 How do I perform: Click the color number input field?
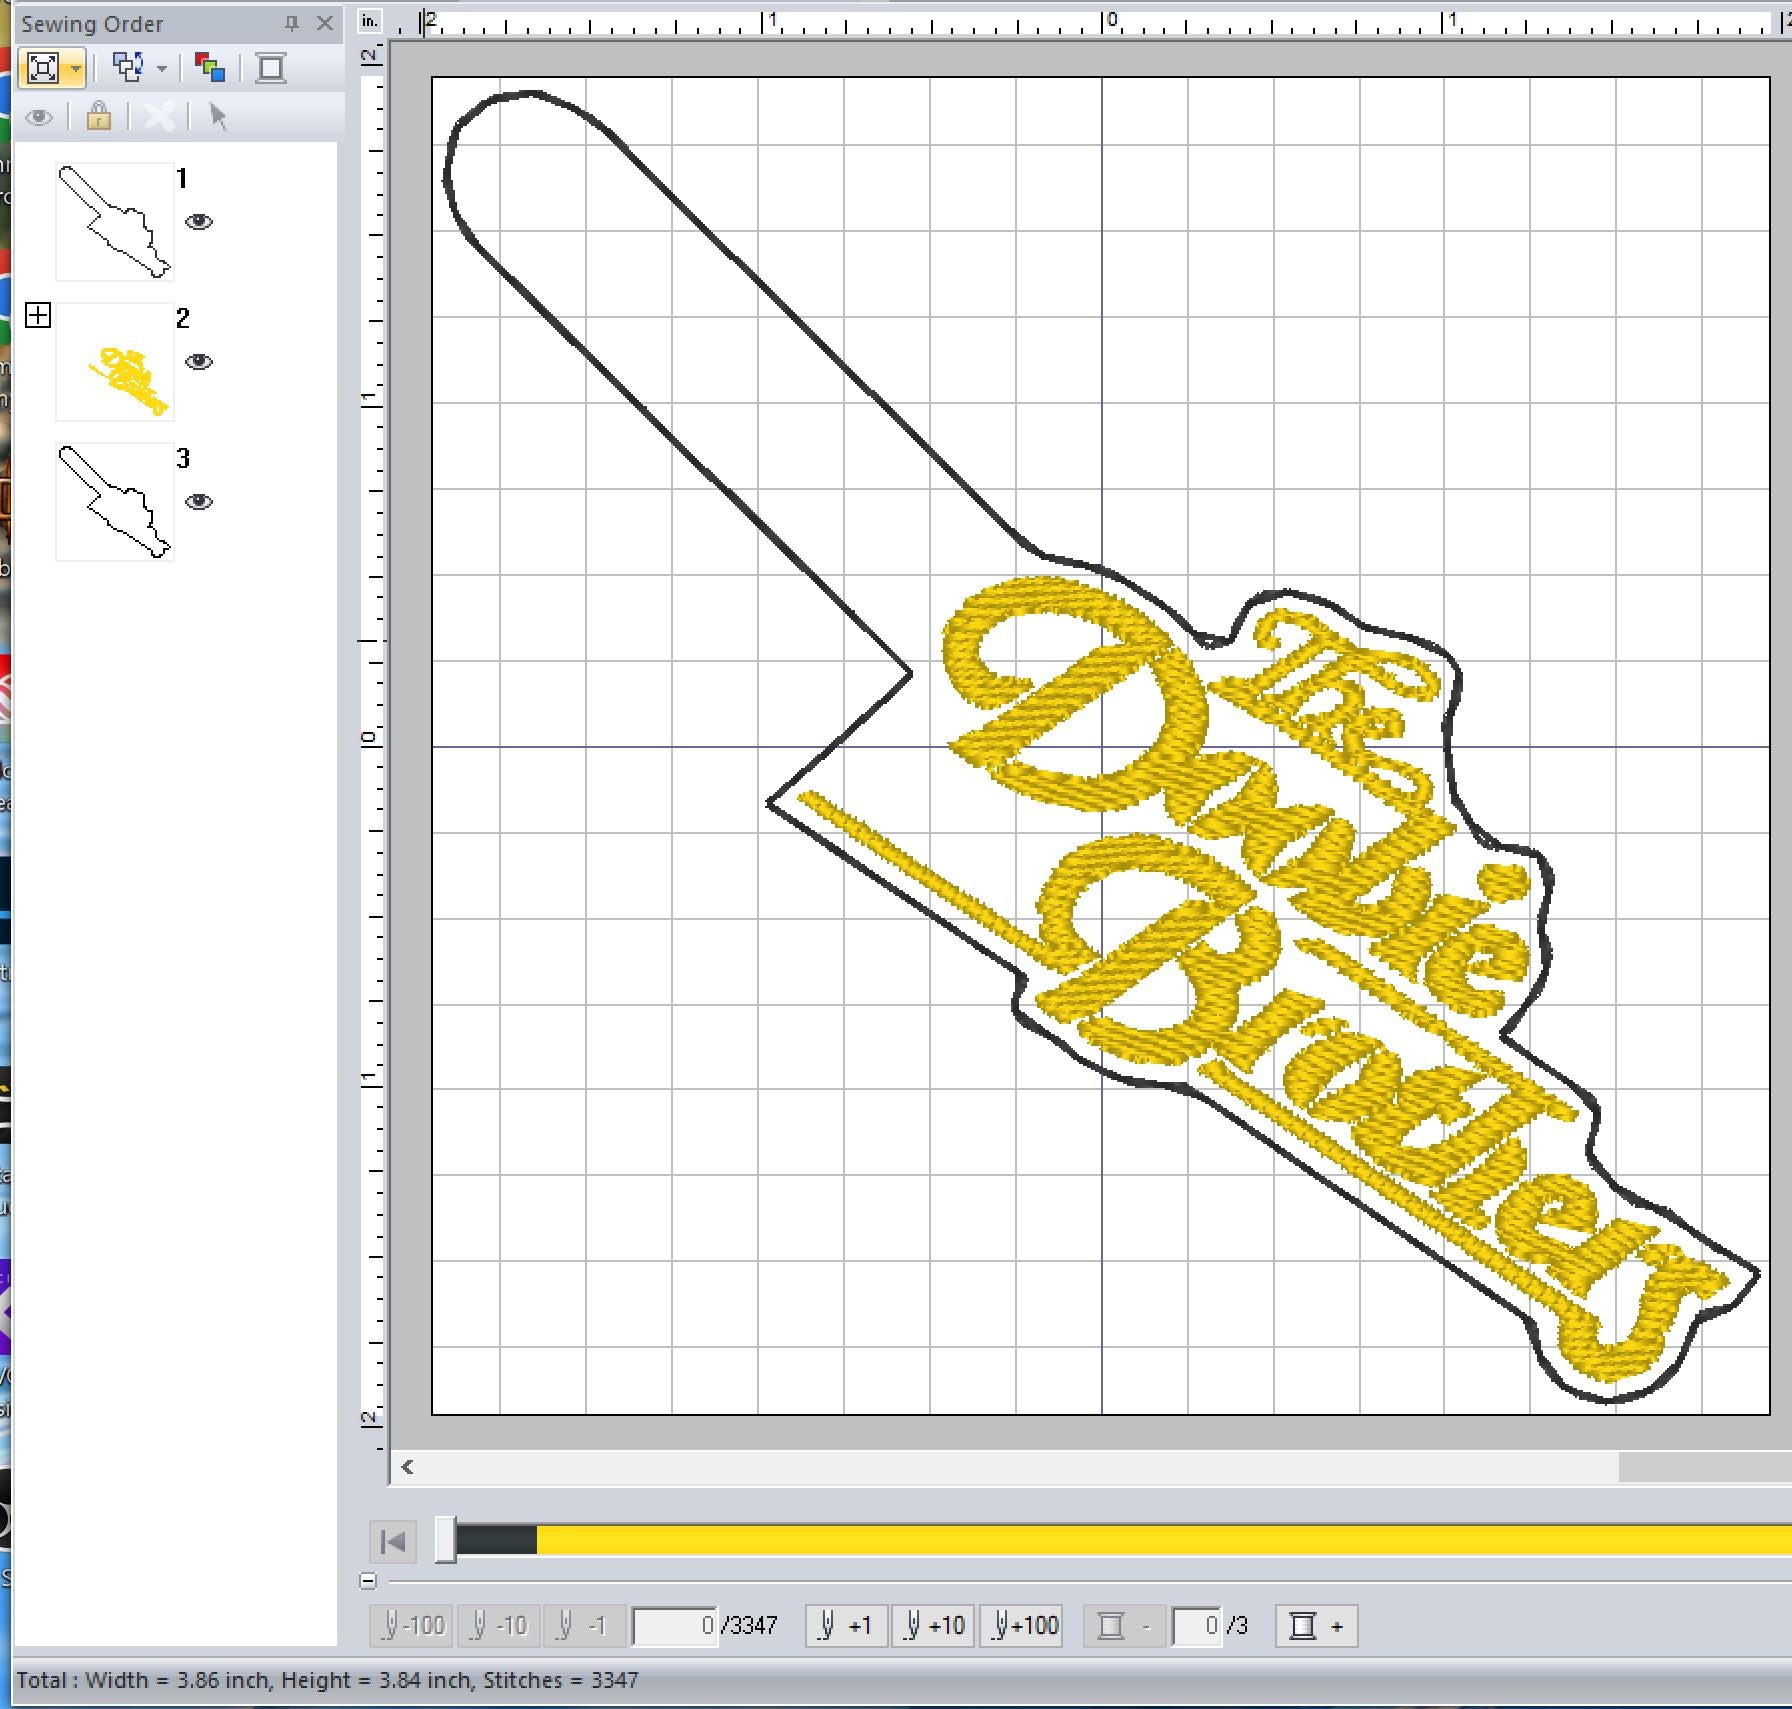(1196, 1626)
